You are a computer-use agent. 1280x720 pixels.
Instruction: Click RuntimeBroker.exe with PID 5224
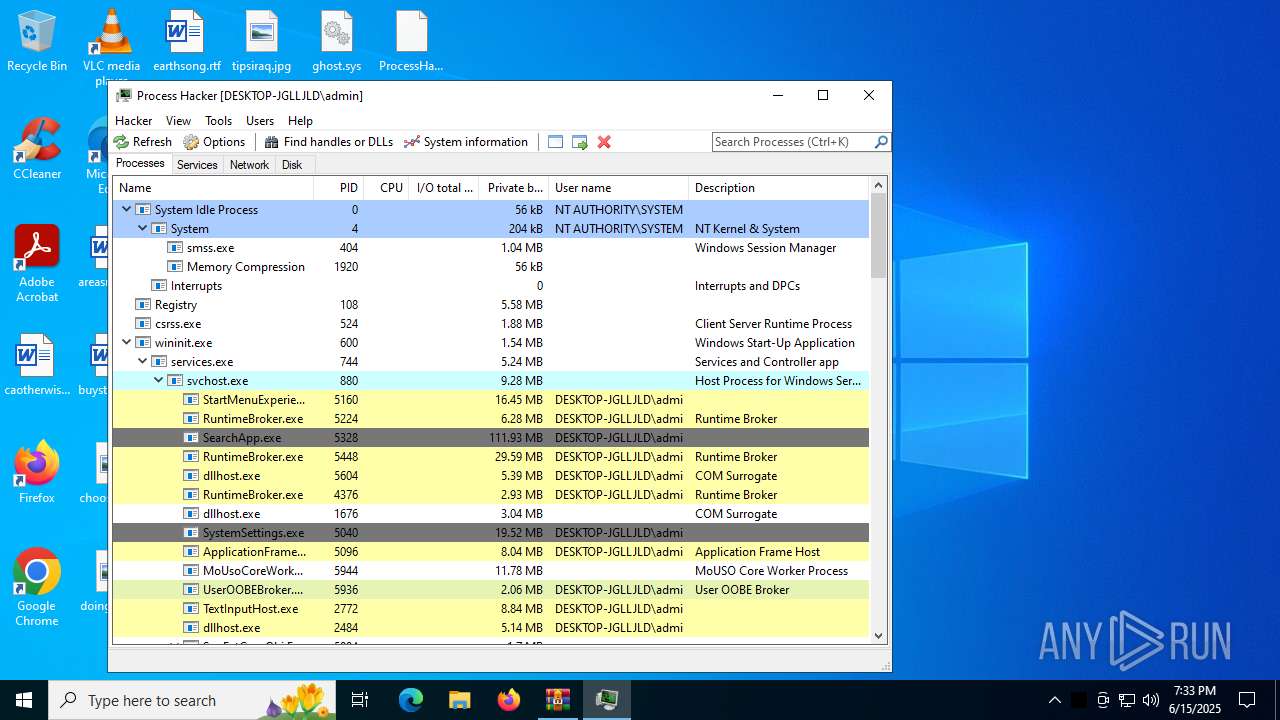click(x=491, y=419)
